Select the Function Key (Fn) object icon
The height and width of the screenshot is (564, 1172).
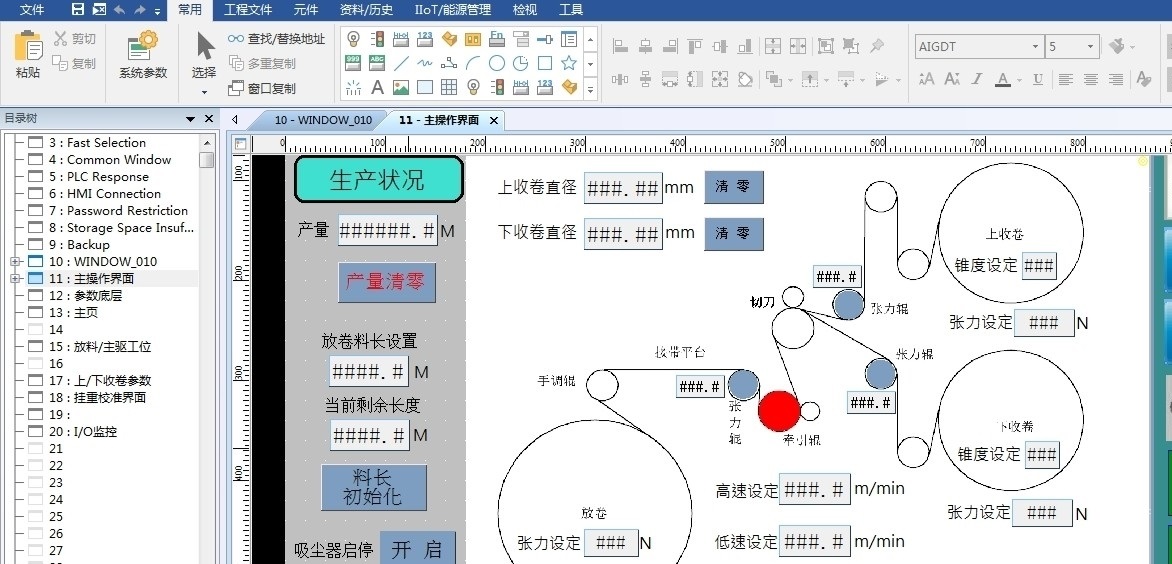point(497,40)
